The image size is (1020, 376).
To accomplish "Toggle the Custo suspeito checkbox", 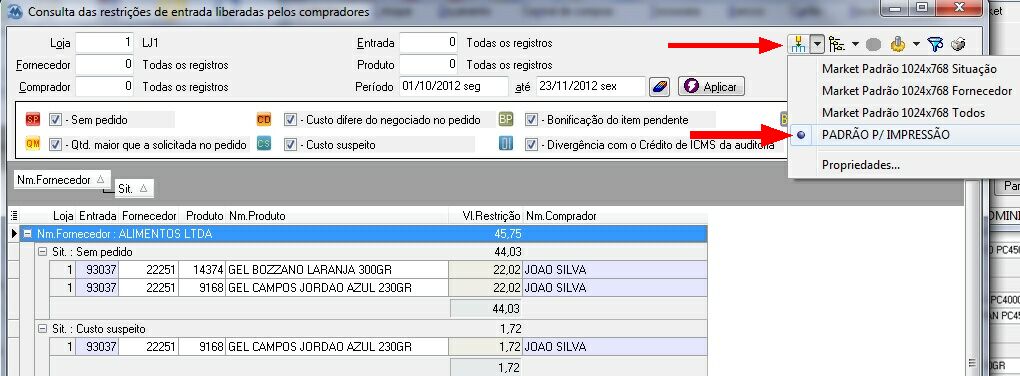I will [x=290, y=144].
